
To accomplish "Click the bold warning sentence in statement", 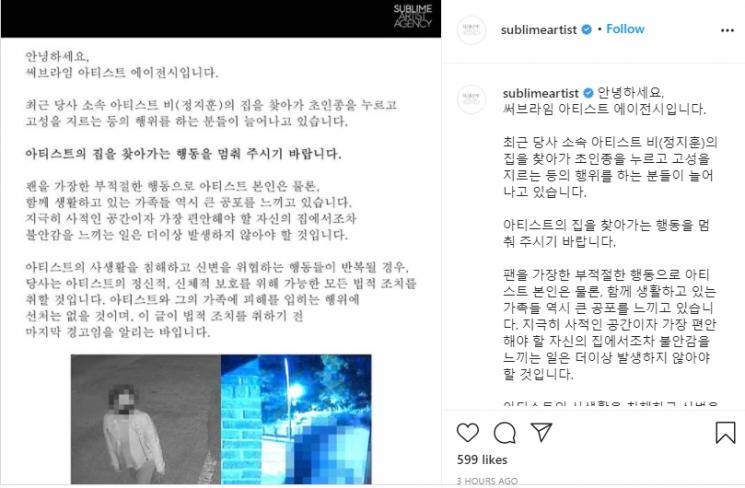I will click(183, 154).
